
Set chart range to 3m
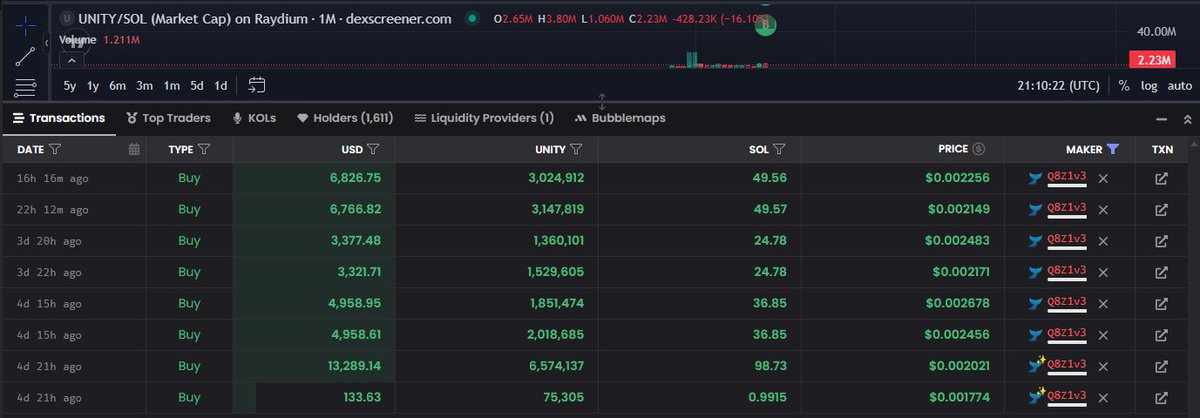[x=145, y=86]
